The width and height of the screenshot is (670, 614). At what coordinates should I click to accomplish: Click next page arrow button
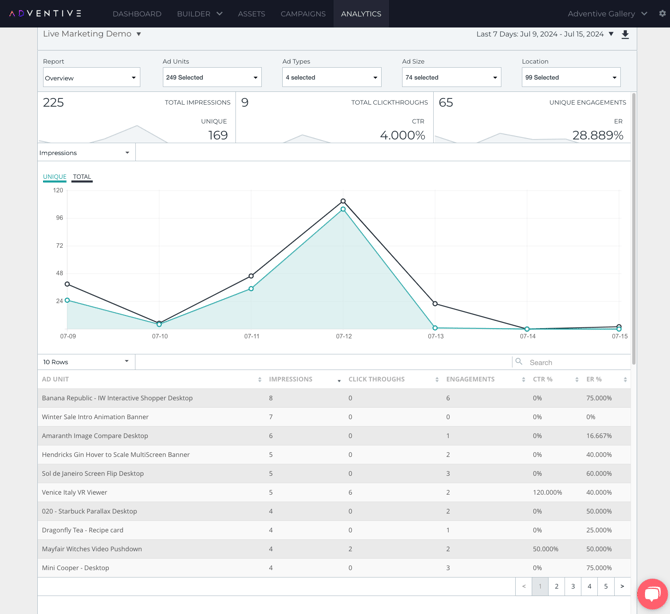tap(622, 587)
